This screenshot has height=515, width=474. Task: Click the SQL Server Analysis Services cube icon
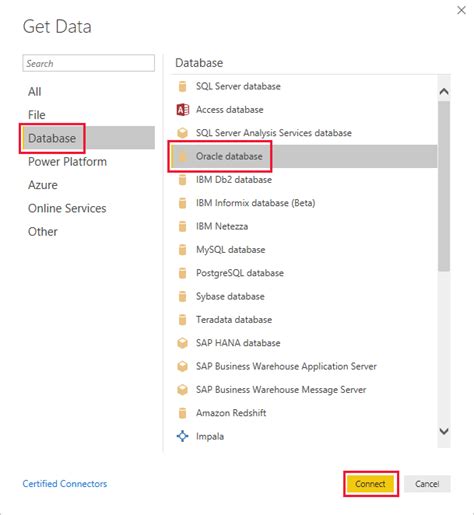[x=182, y=133]
